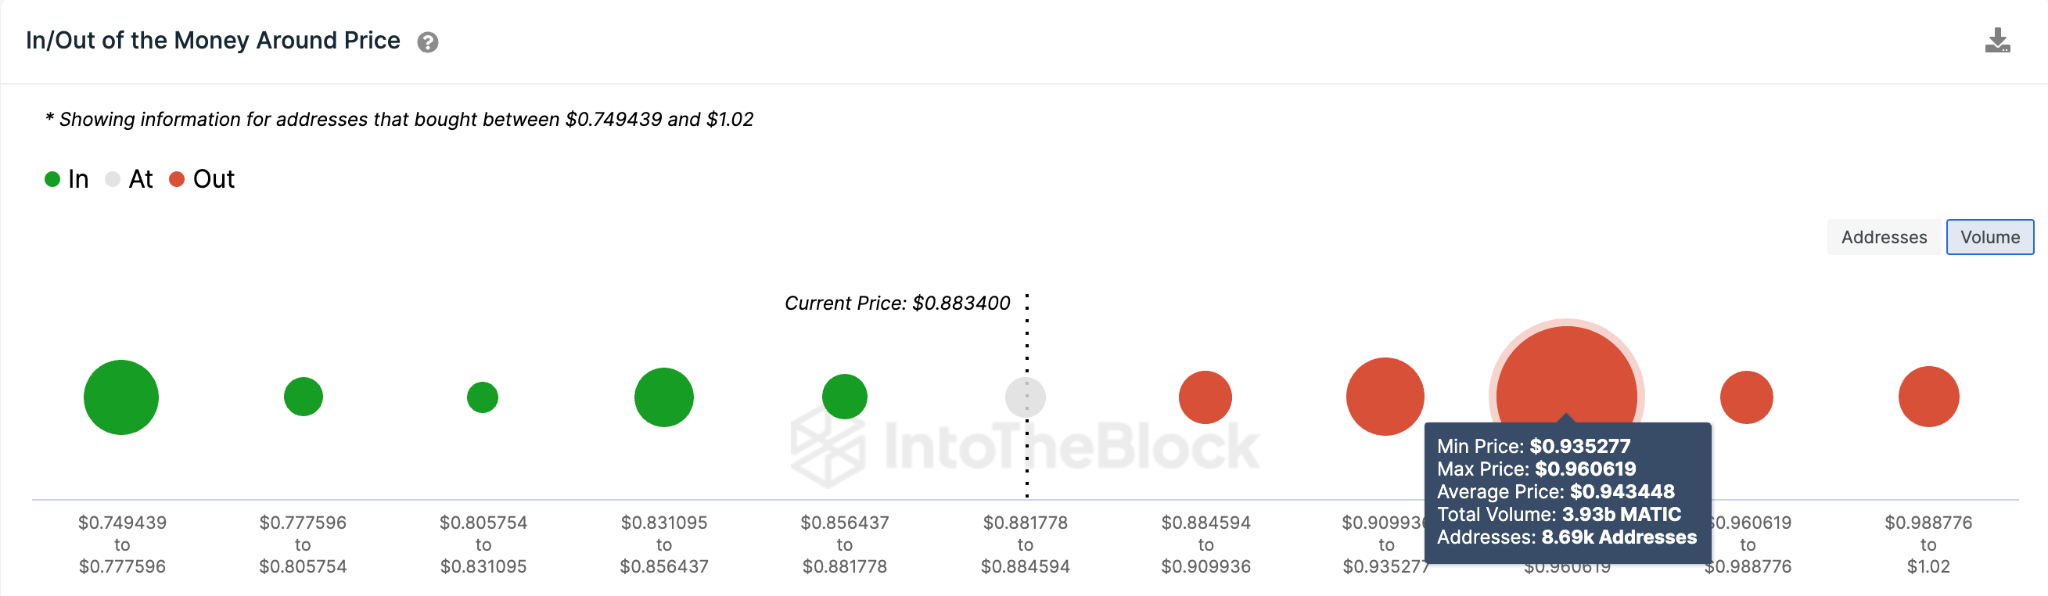The height and width of the screenshot is (596, 2048).
Task: Click the red bubble for $0.884594 to $0.909936
Action: pos(1205,397)
